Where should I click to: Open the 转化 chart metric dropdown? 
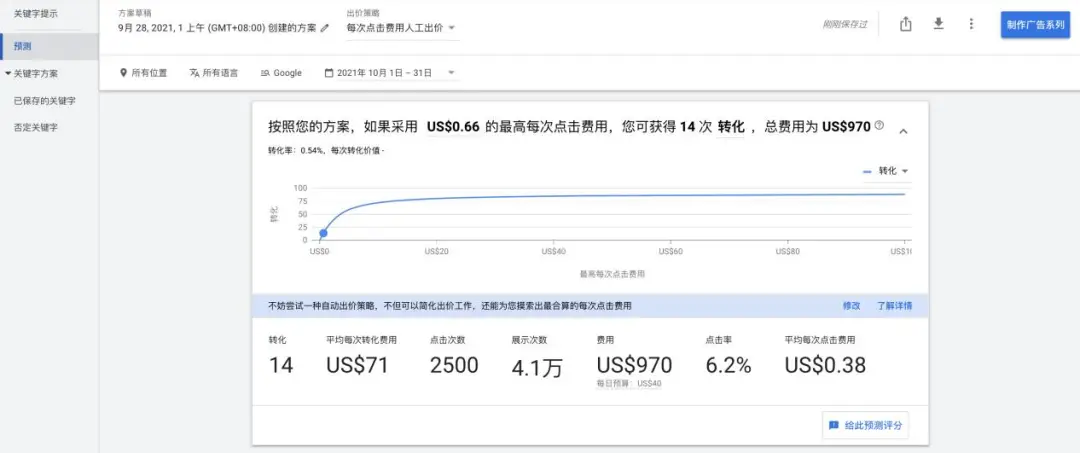[886, 171]
